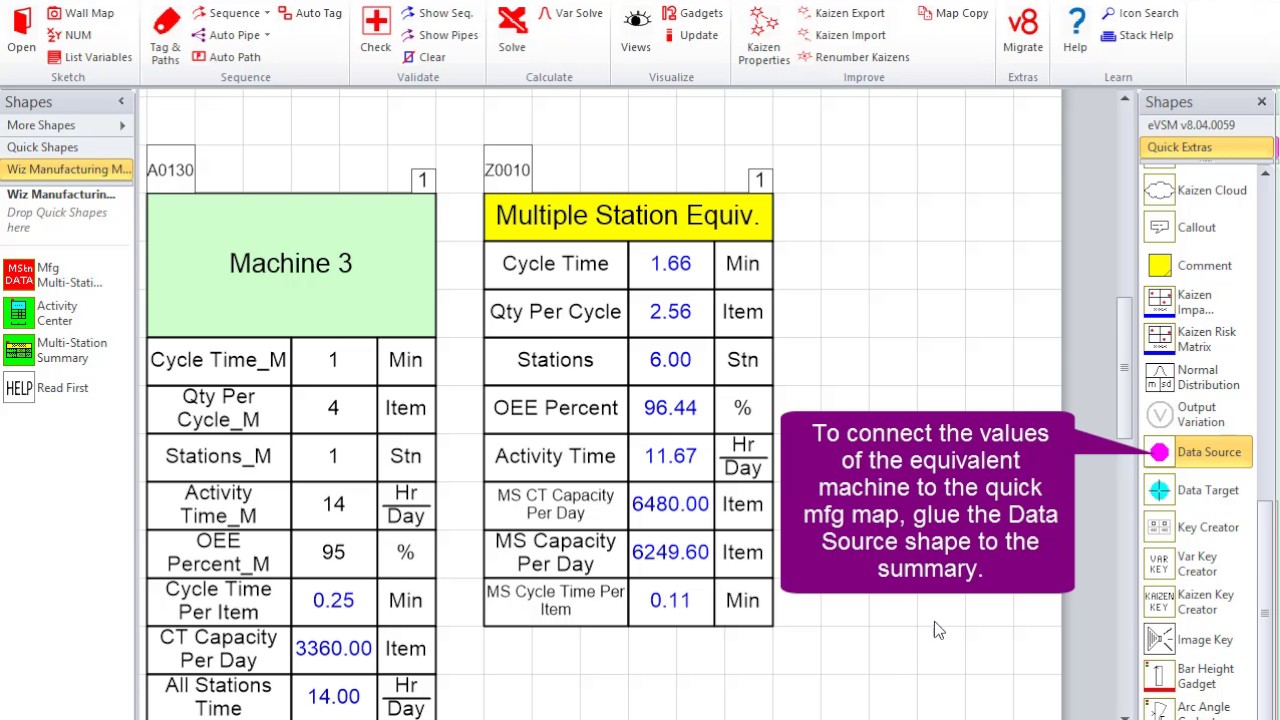Click Kaizen Import
The width and height of the screenshot is (1280, 720).
coord(842,35)
